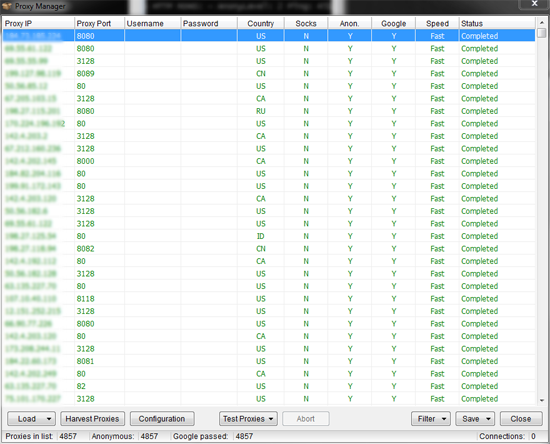Click the scrollbar up arrow
The image size is (550, 444).
click(542, 22)
